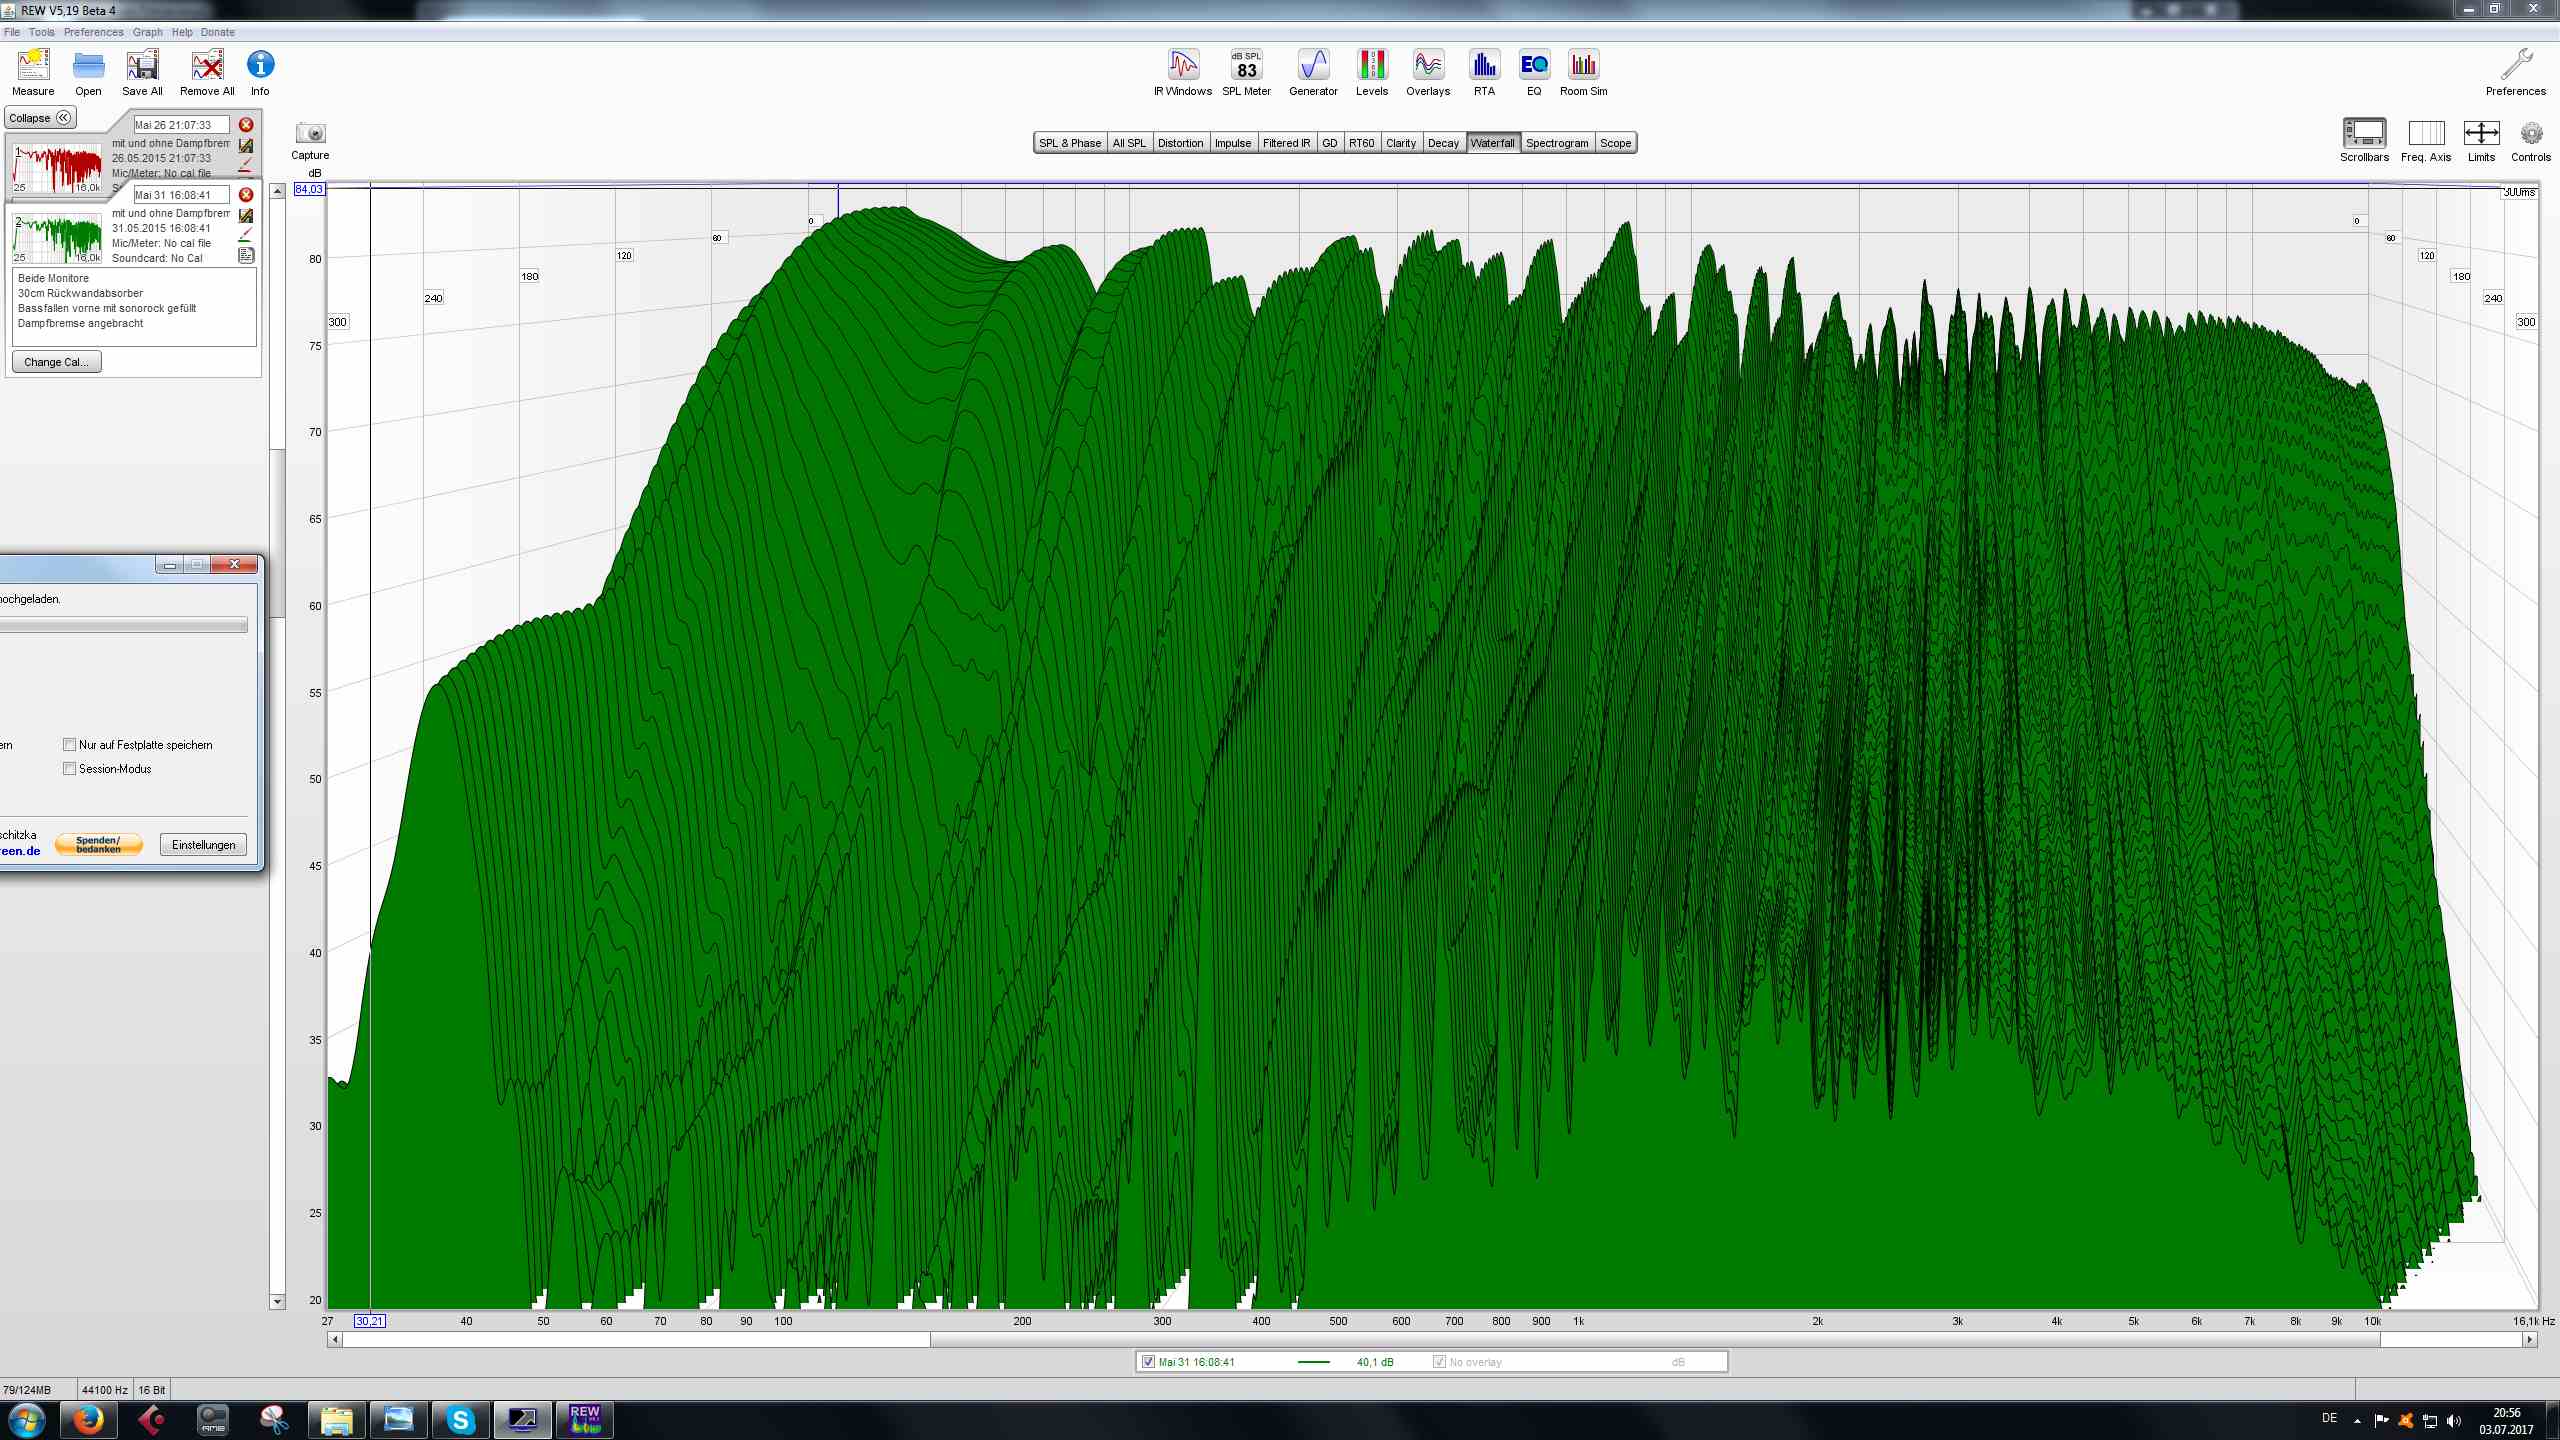
Task: Open waterfall Controls gear
Action: [x=2531, y=133]
